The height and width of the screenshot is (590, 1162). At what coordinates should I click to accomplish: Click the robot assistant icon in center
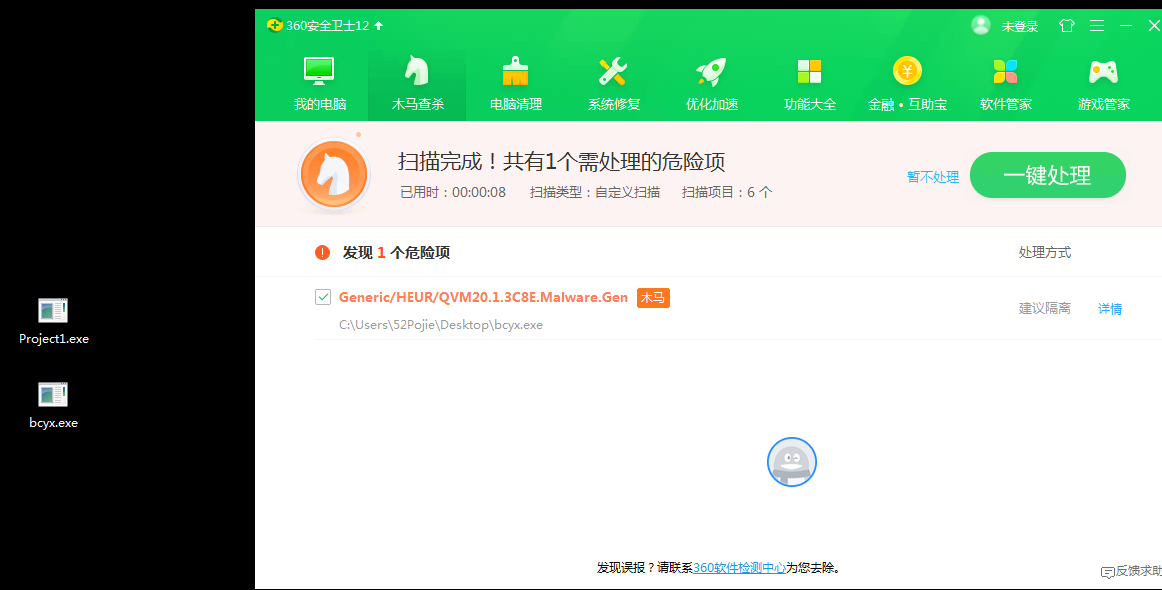792,462
